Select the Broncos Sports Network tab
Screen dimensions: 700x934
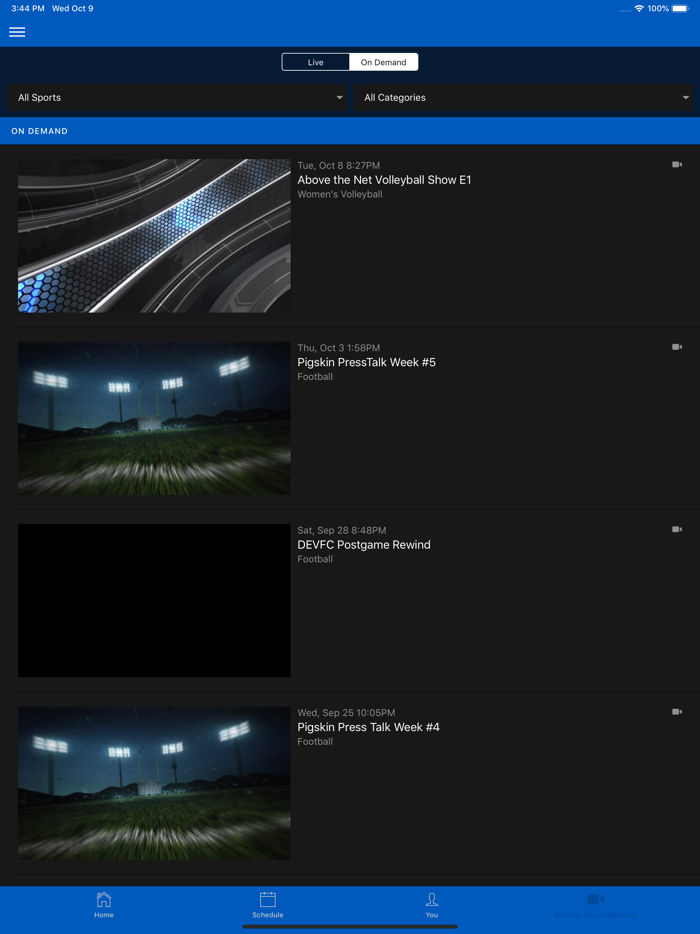[595, 905]
